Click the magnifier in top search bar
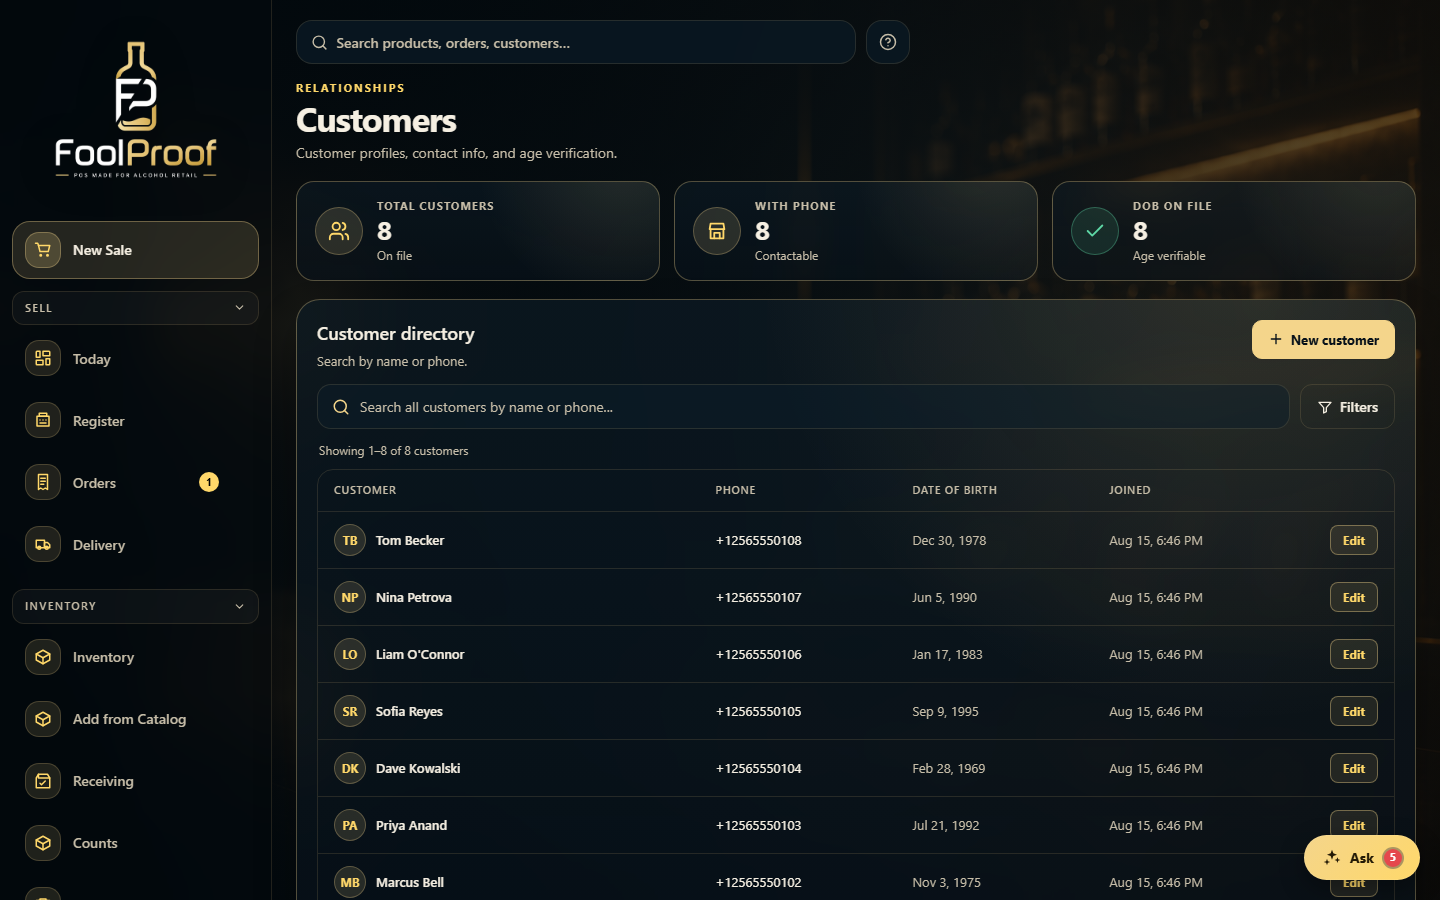This screenshot has height=900, width=1440. click(x=320, y=43)
